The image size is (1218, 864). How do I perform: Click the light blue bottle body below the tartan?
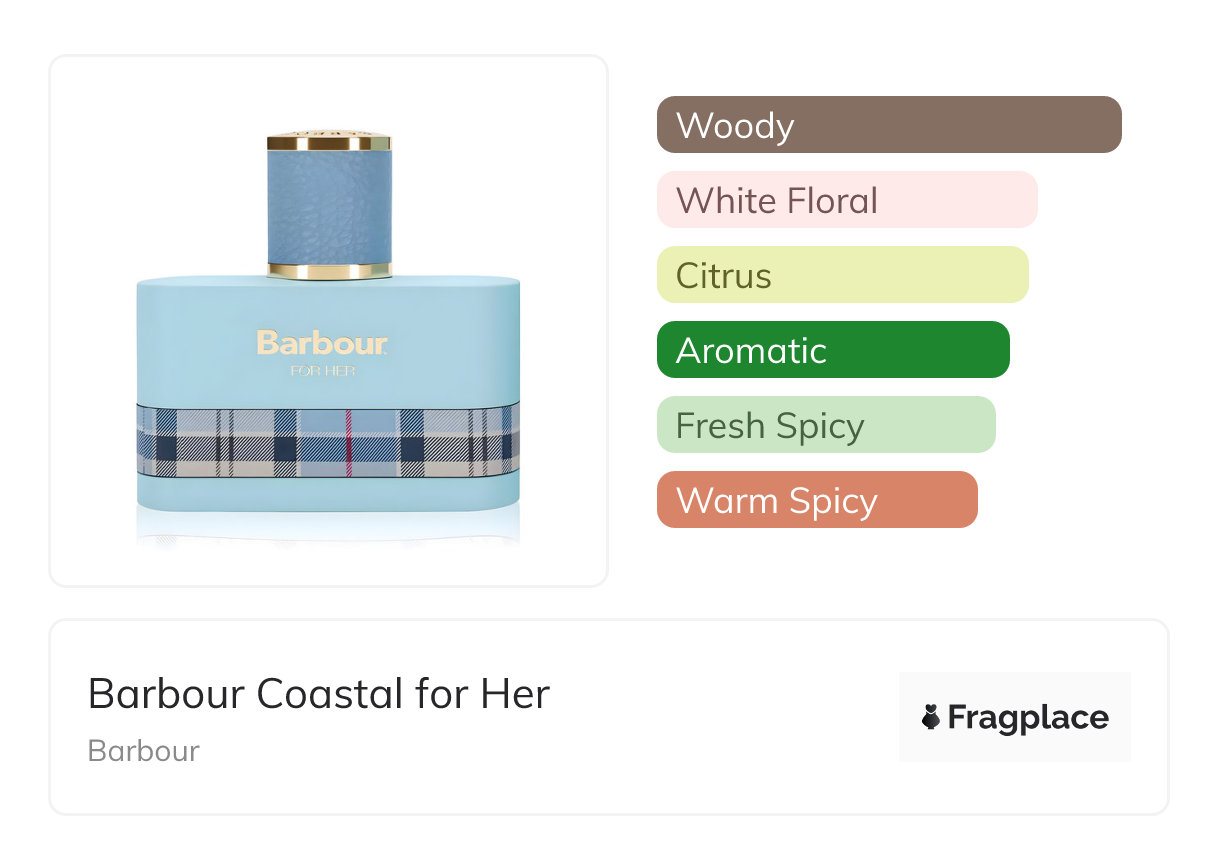[328, 494]
